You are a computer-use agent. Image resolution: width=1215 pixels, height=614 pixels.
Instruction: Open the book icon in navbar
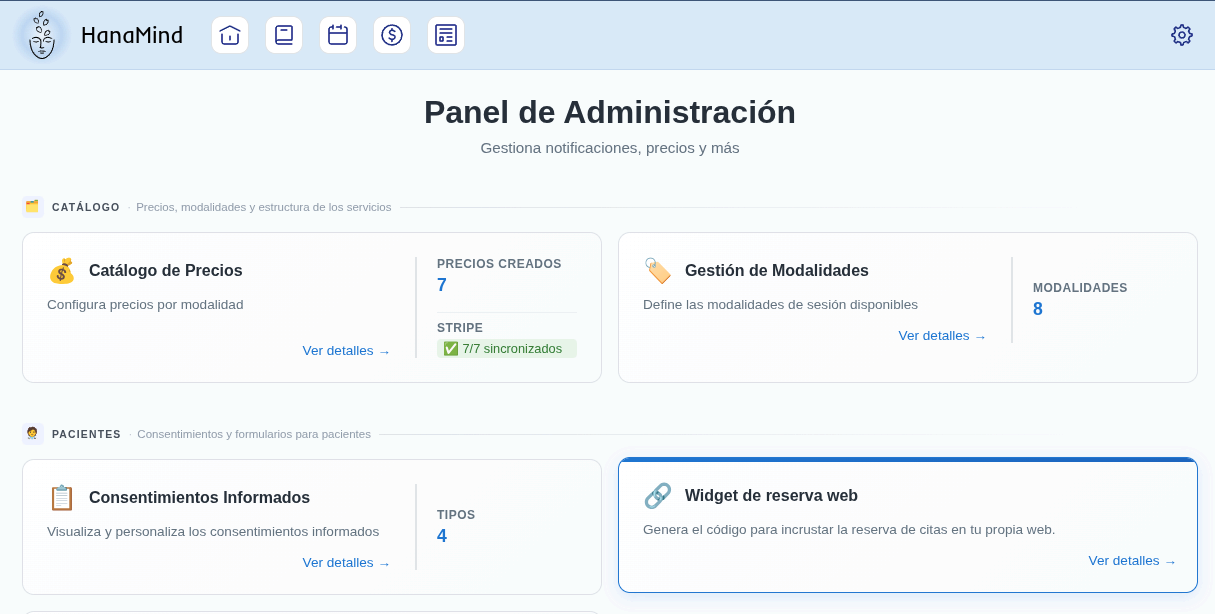point(284,35)
